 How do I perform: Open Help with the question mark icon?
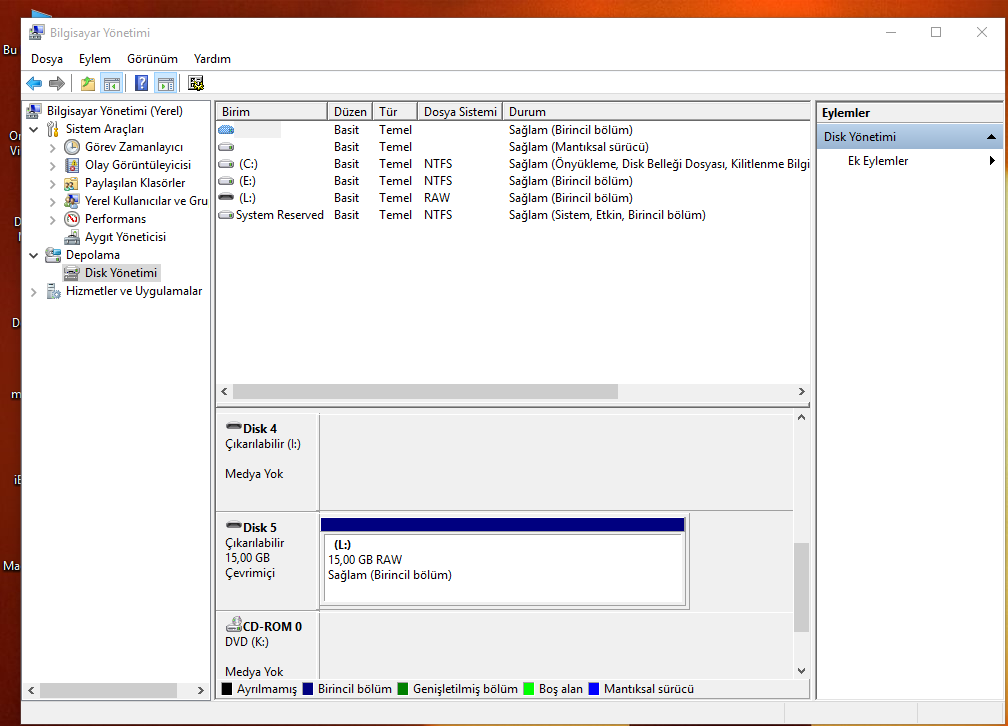coord(141,83)
